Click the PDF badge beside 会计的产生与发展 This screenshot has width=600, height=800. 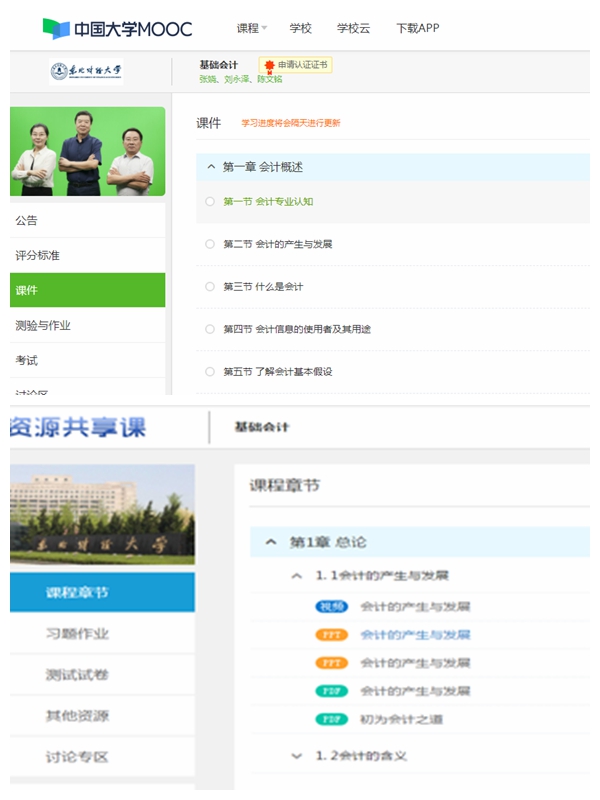click(331, 691)
